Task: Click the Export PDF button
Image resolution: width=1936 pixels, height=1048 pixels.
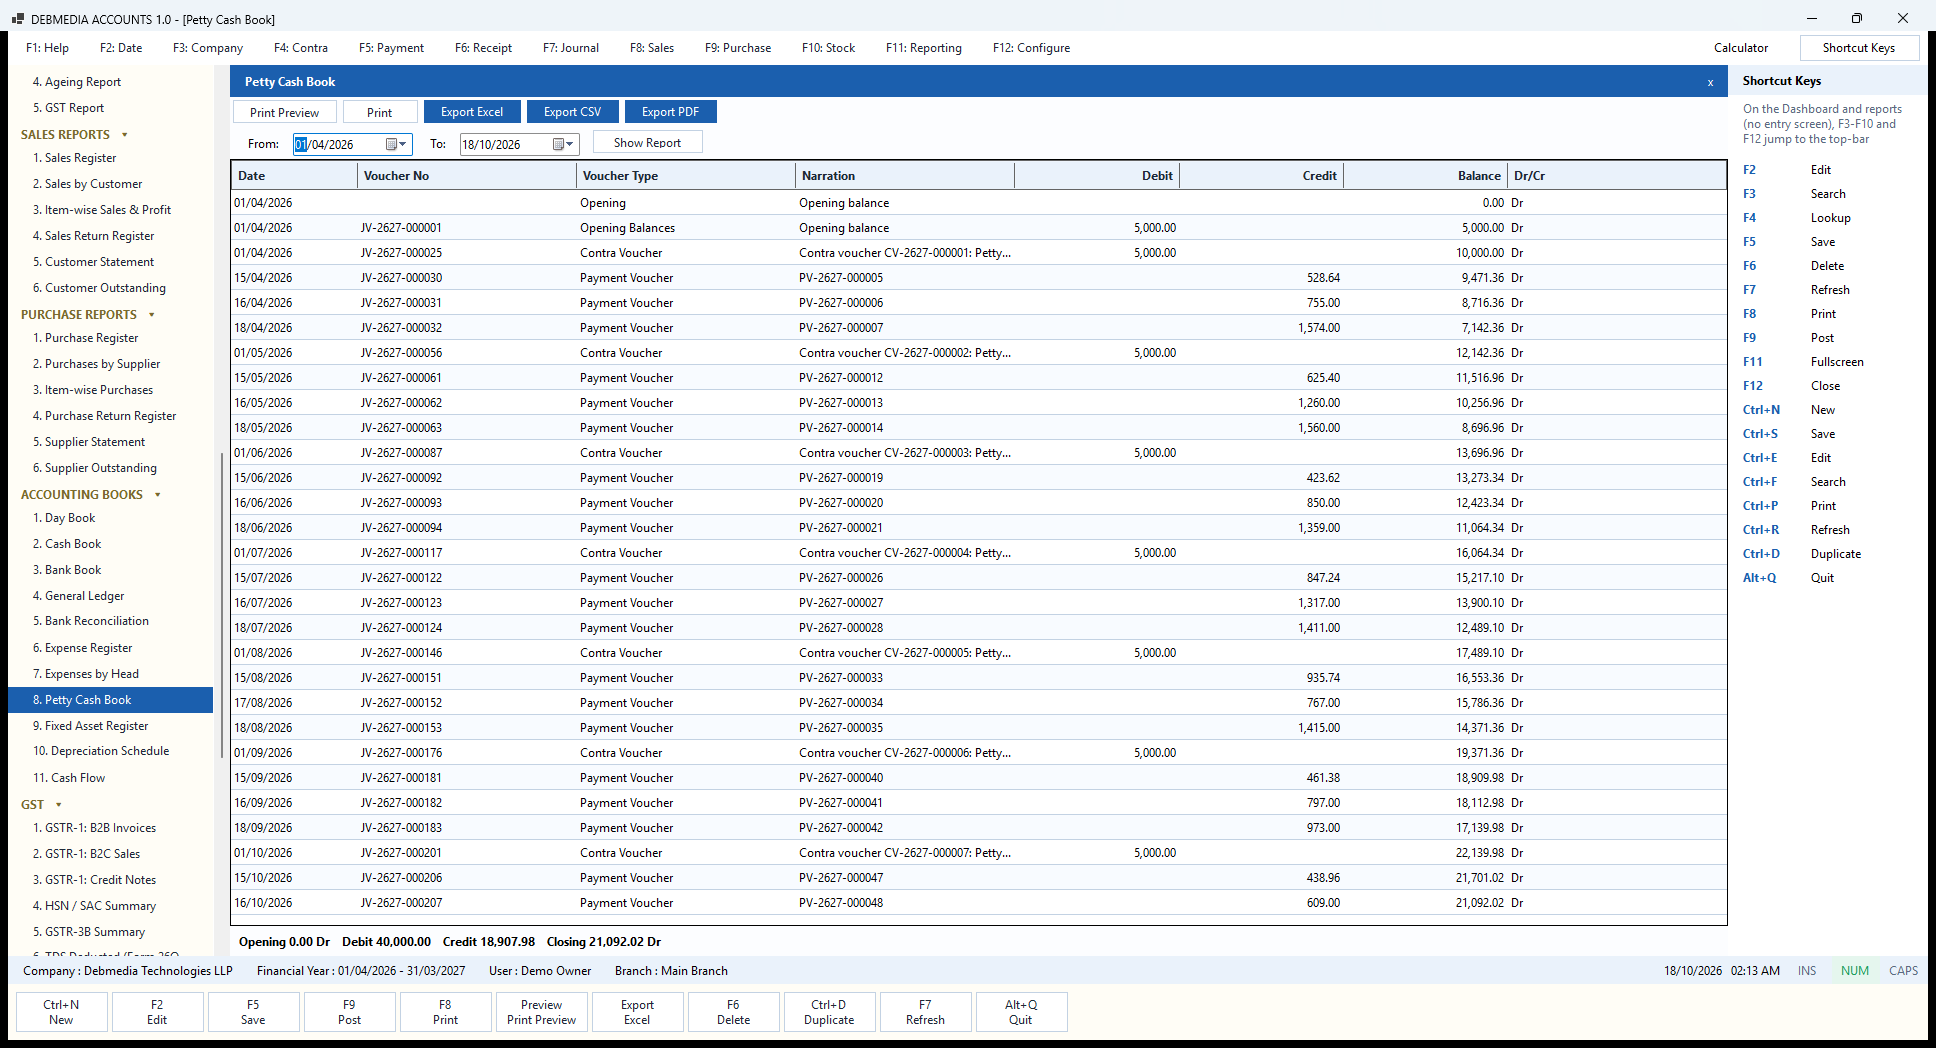Action: [670, 112]
